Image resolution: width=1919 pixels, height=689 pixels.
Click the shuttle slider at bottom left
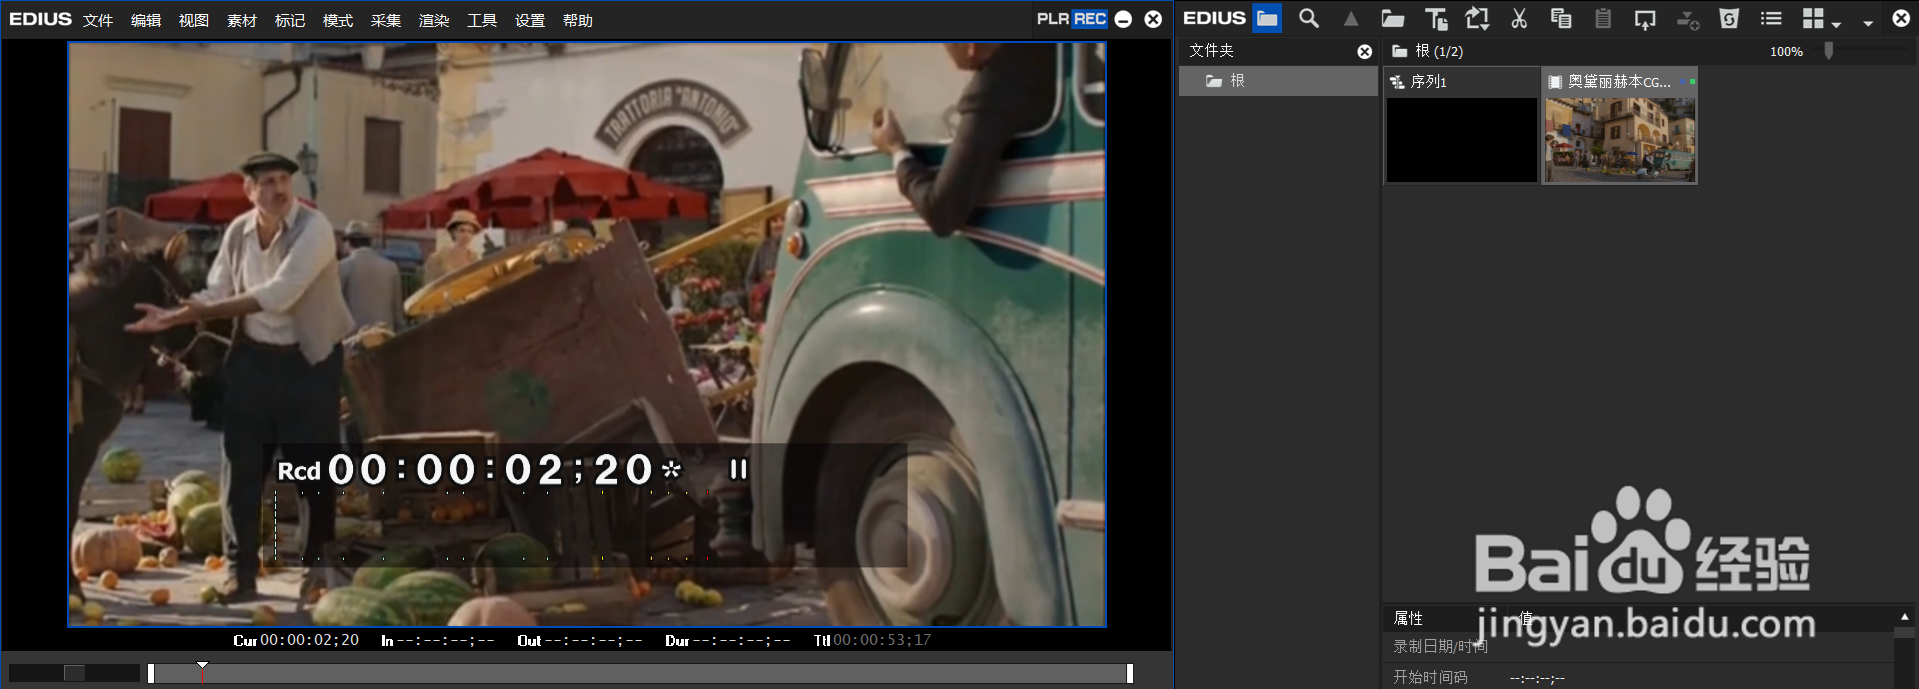pos(74,673)
